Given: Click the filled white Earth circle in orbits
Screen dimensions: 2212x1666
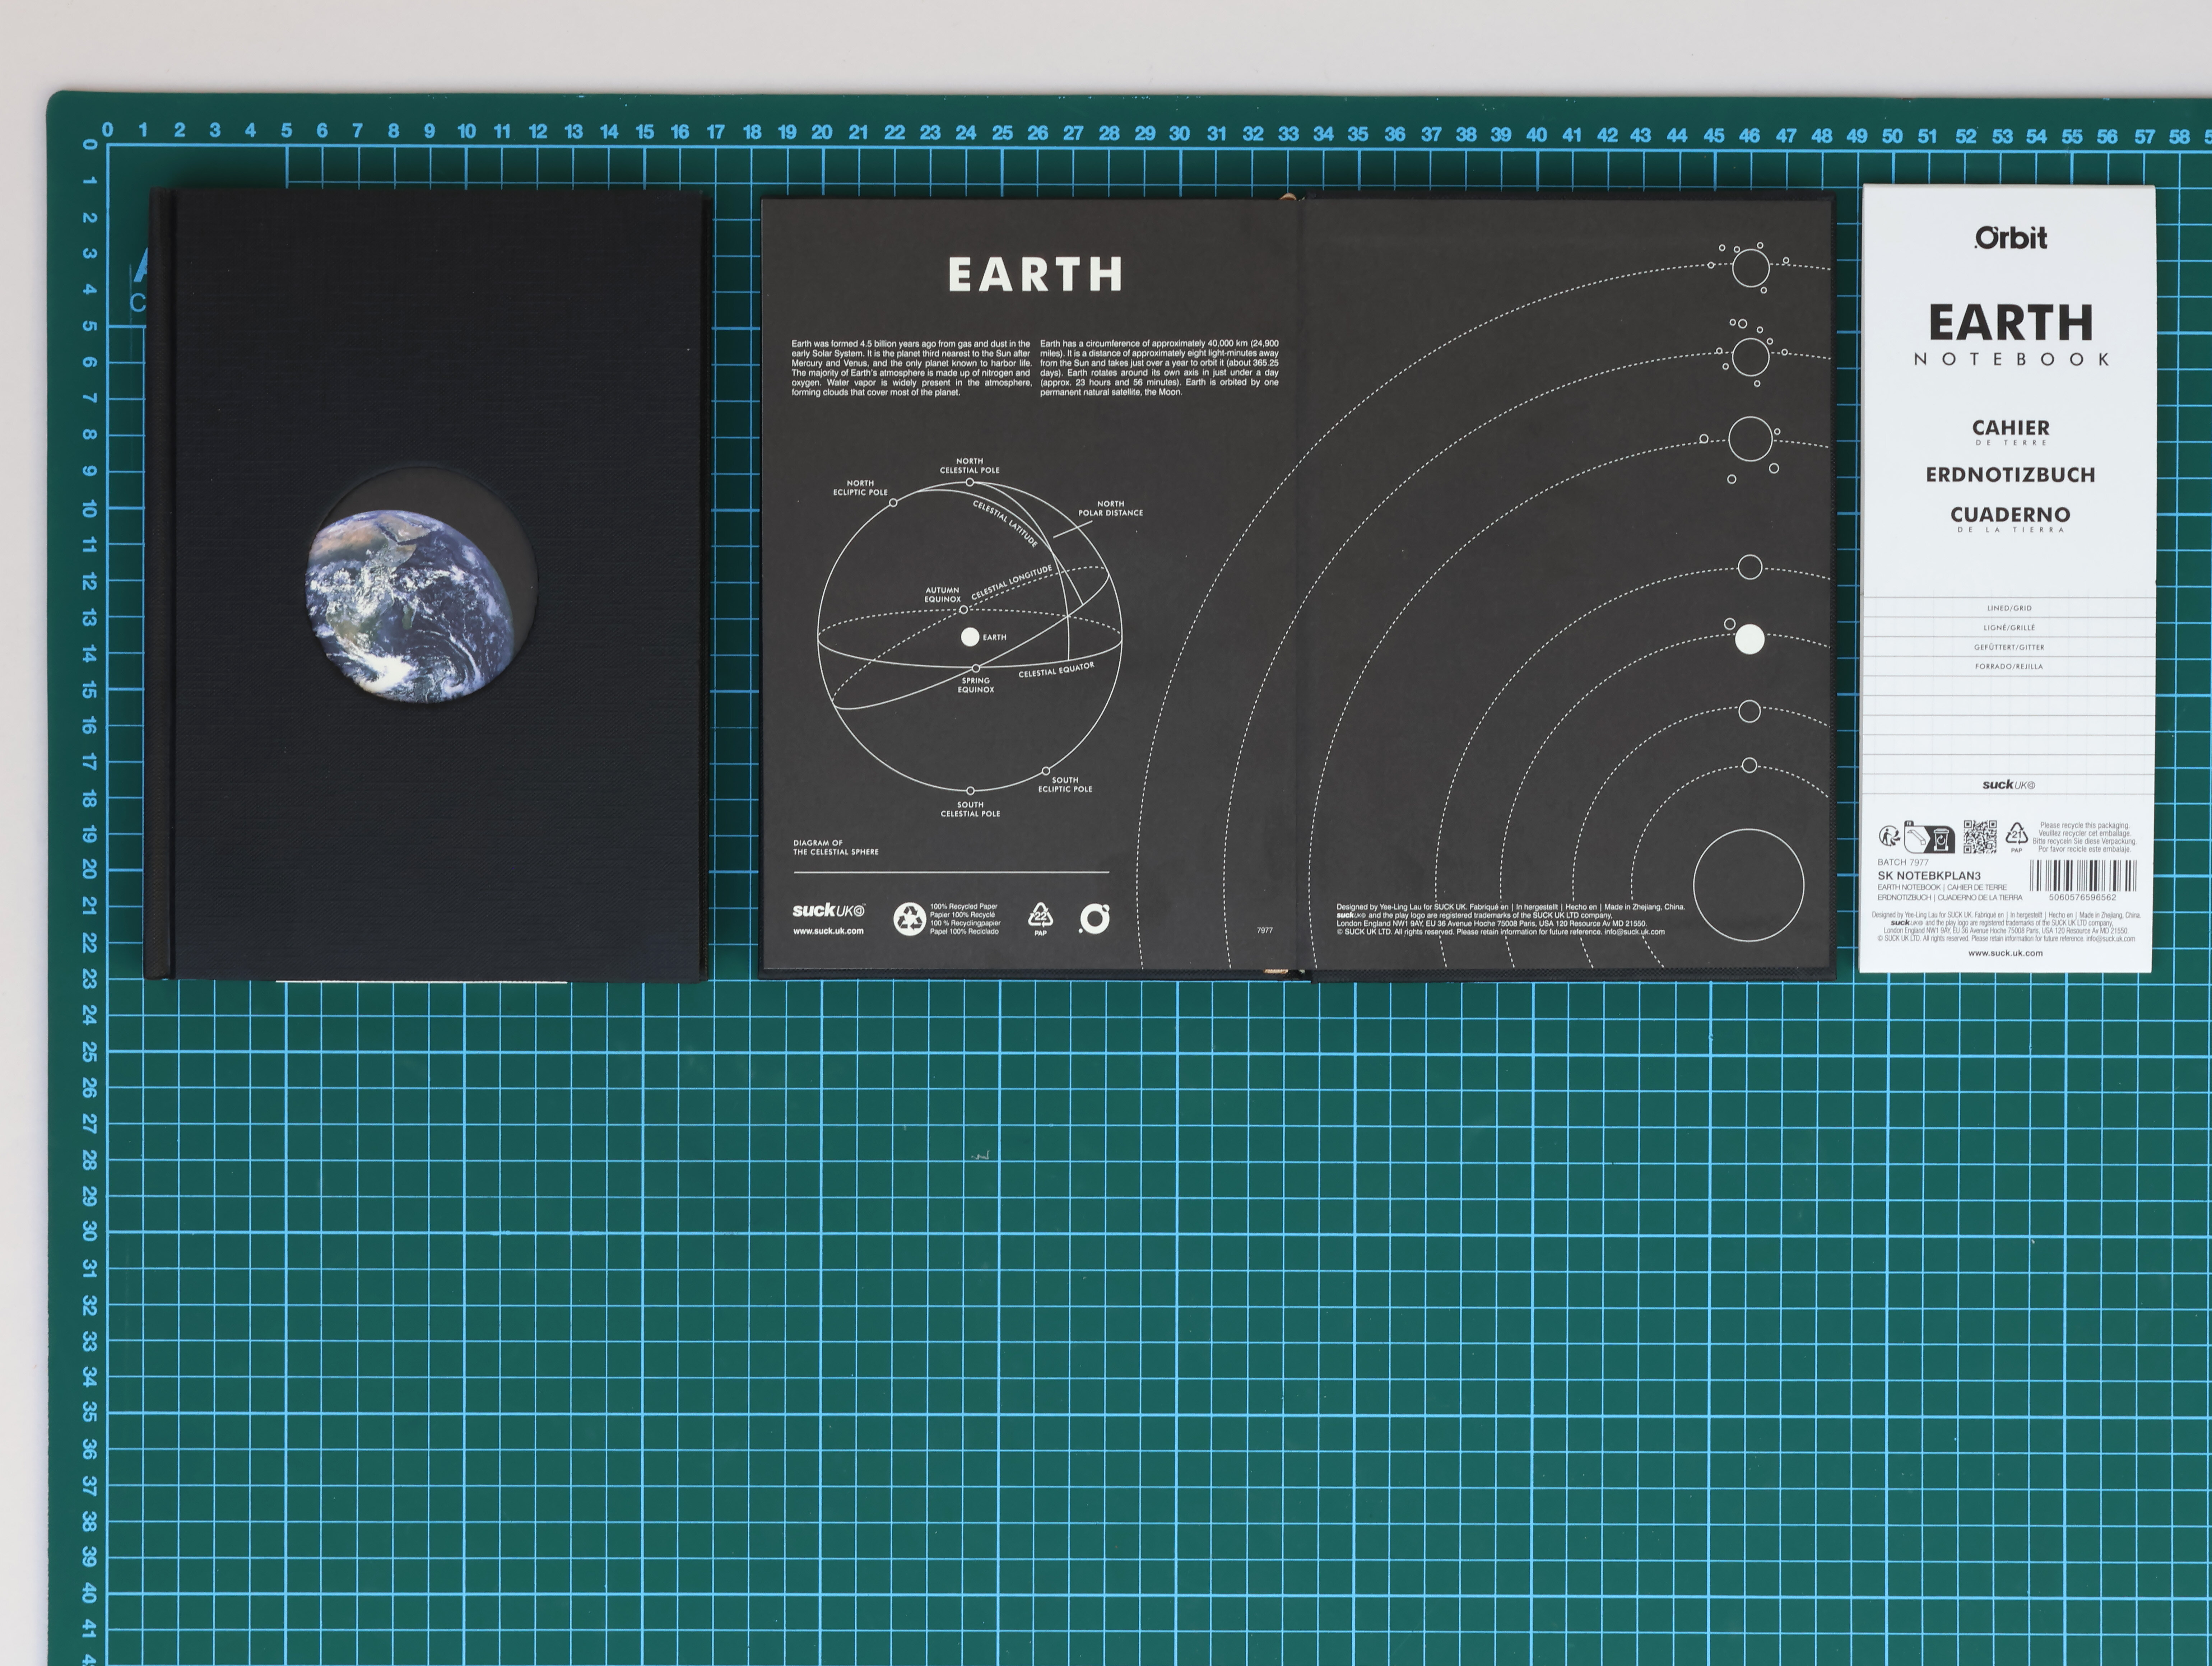Looking at the screenshot, I should [x=1749, y=639].
